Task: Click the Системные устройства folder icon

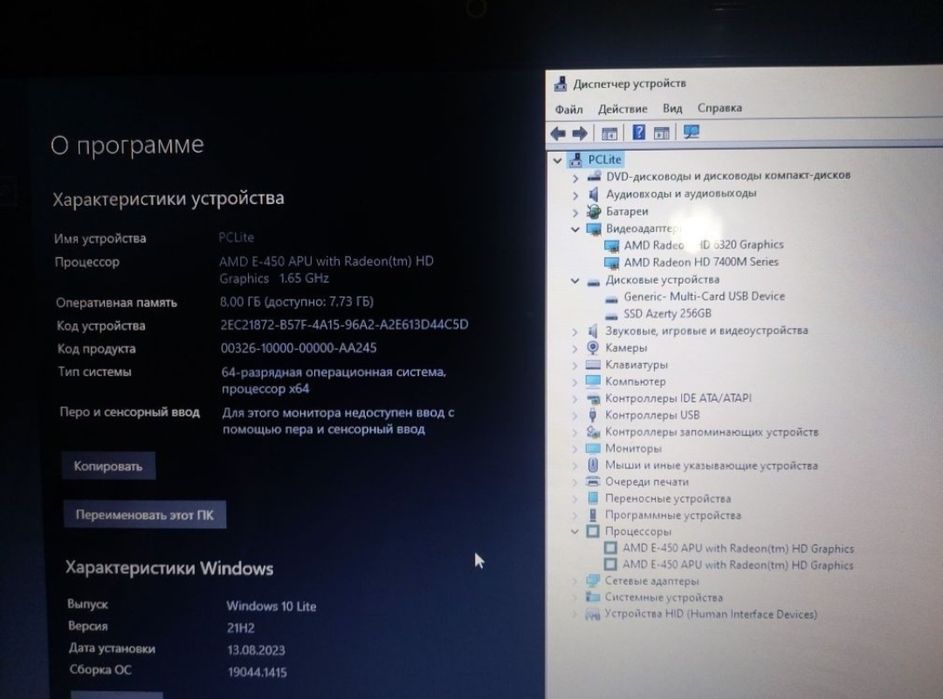Action: click(x=593, y=597)
